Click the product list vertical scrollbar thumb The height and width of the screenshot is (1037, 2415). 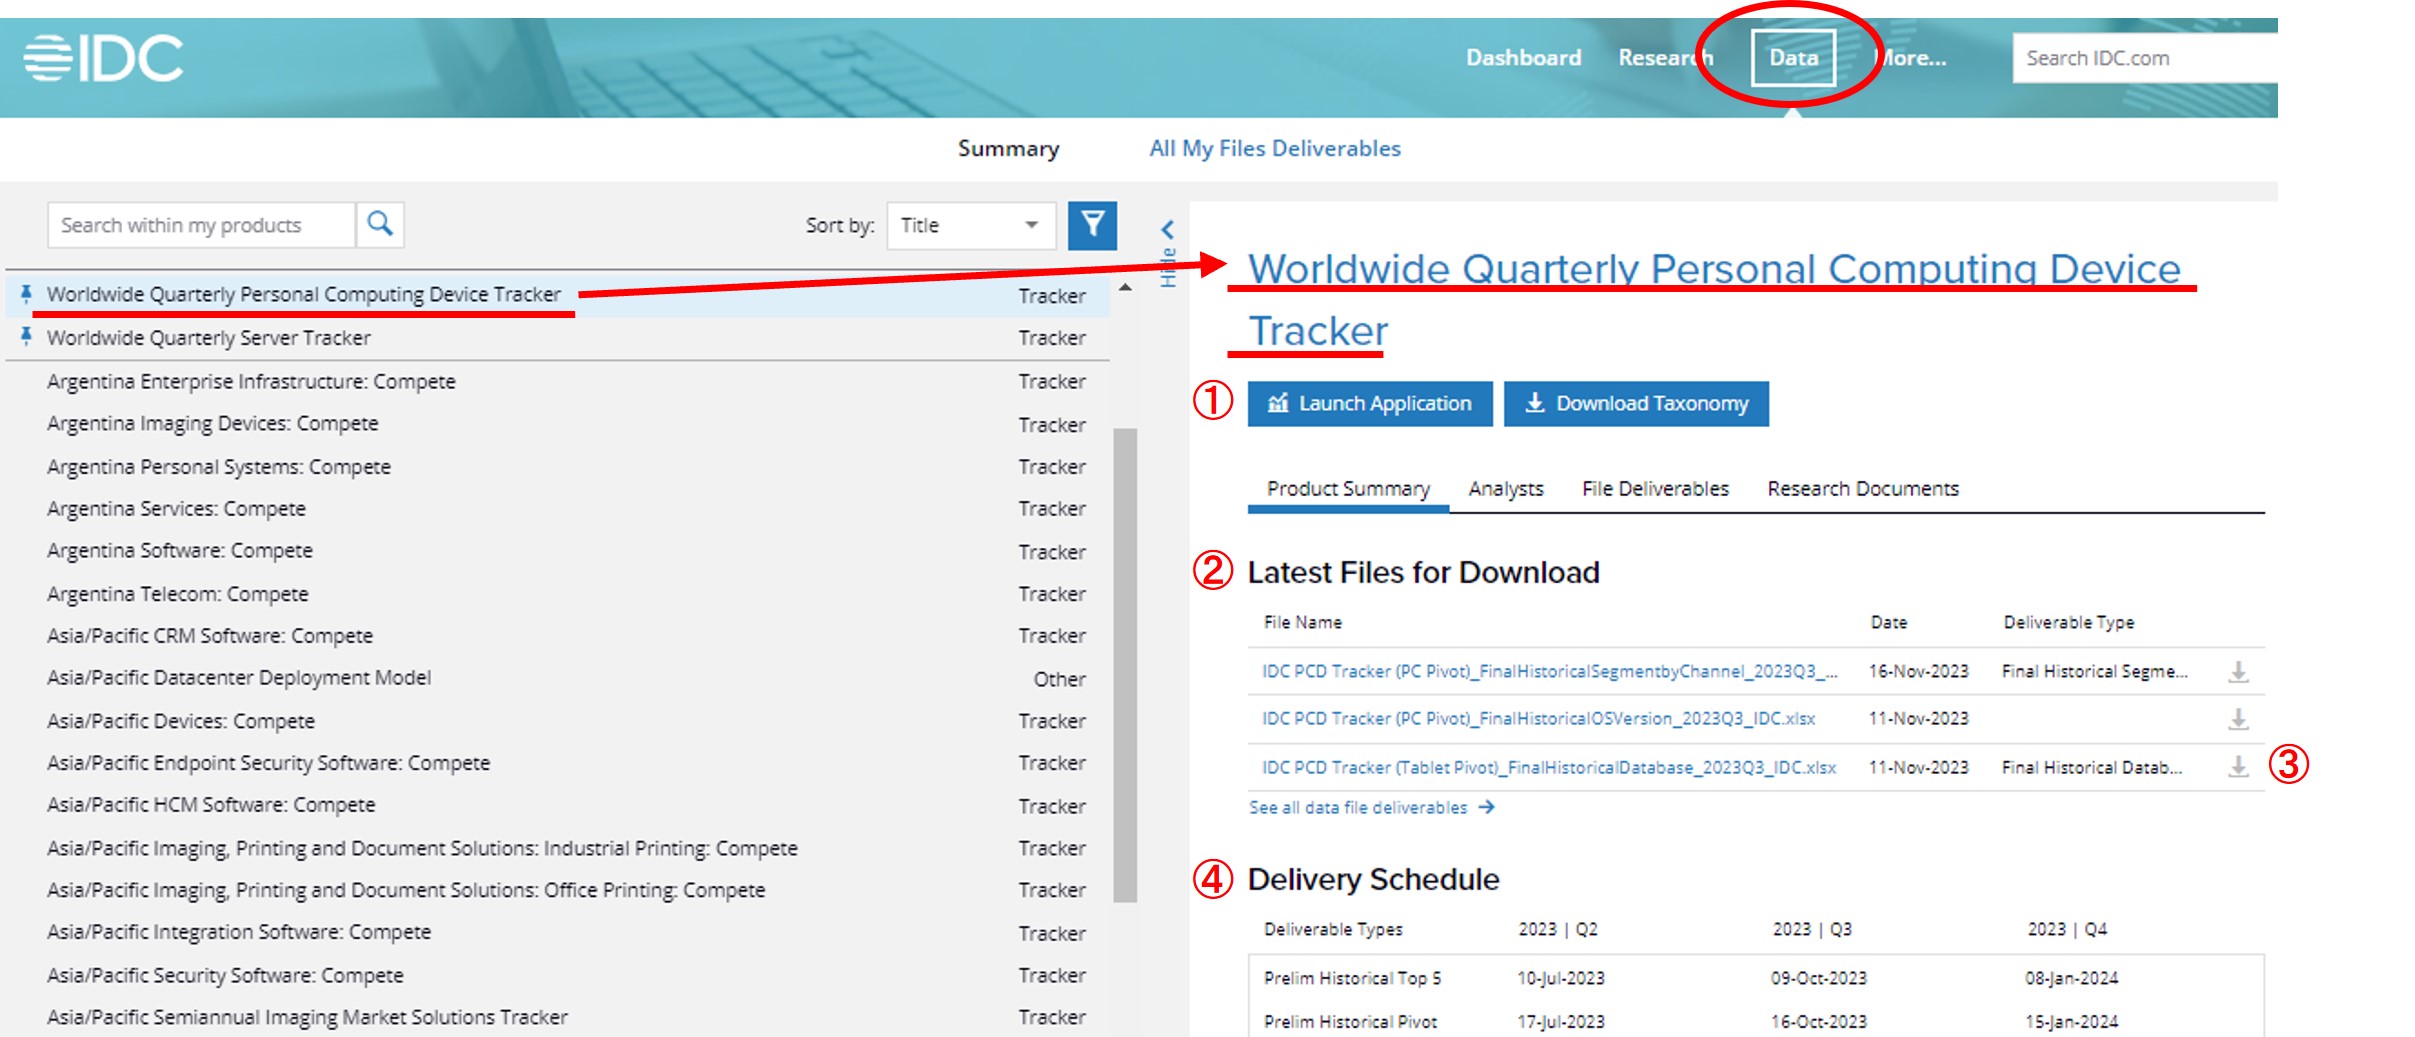pos(1125,665)
